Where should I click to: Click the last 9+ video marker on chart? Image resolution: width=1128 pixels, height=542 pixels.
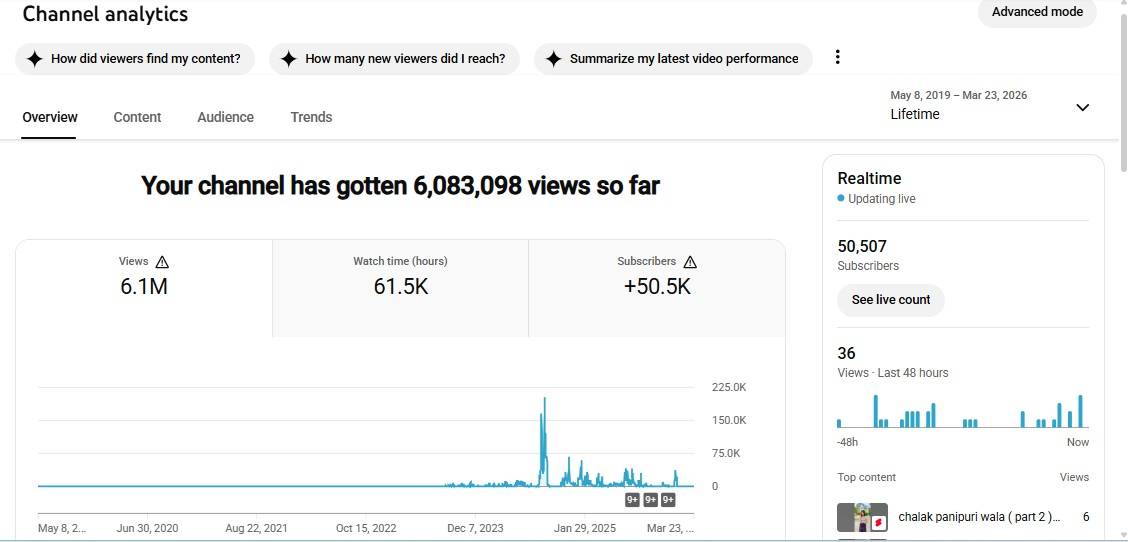click(x=668, y=500)
